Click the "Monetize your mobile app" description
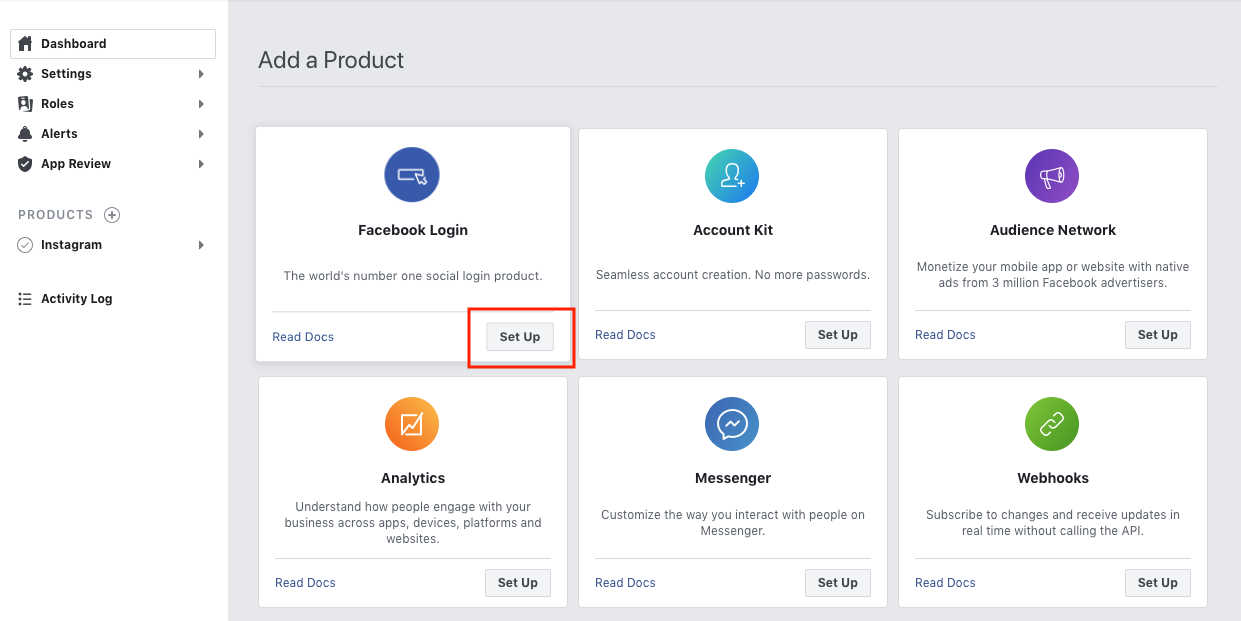Viewport: 1241px width, 621px height. point(1053,275)
